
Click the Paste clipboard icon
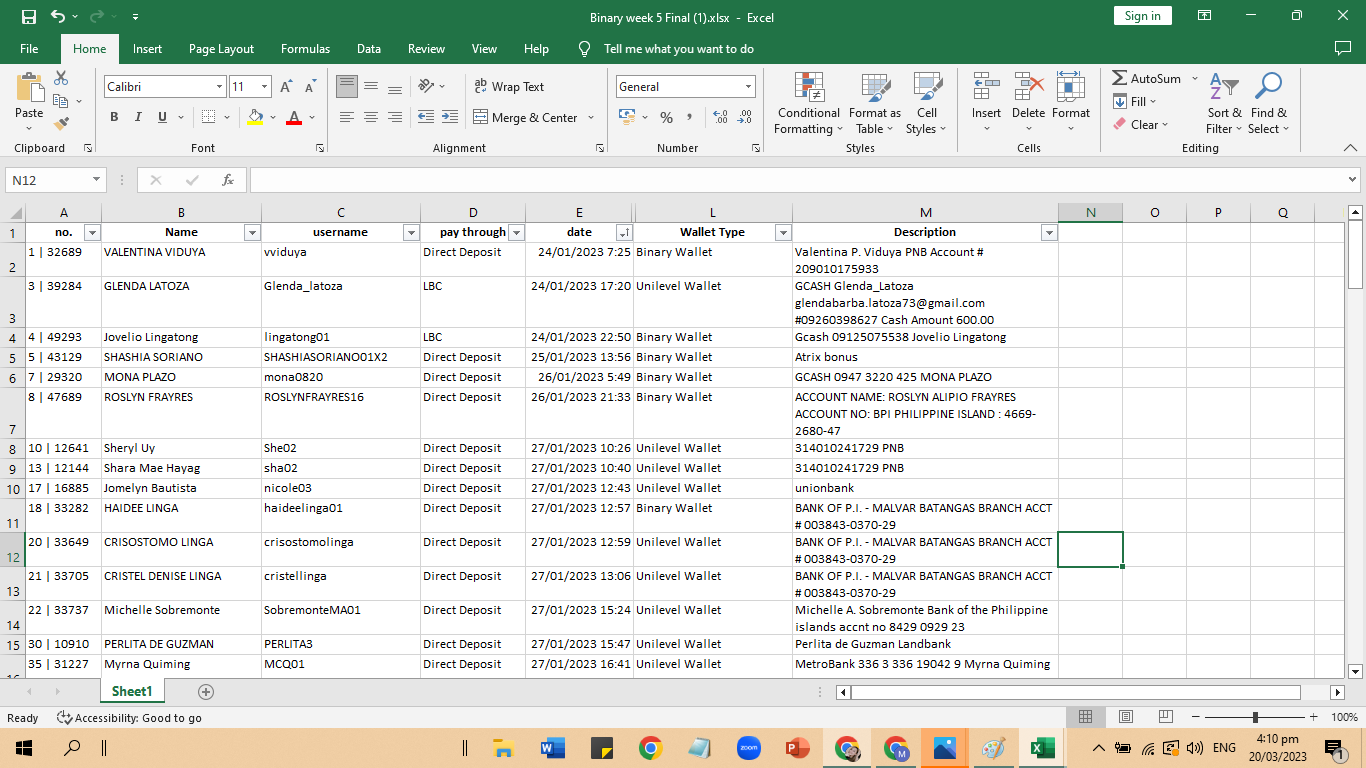[x=29, y=88]
